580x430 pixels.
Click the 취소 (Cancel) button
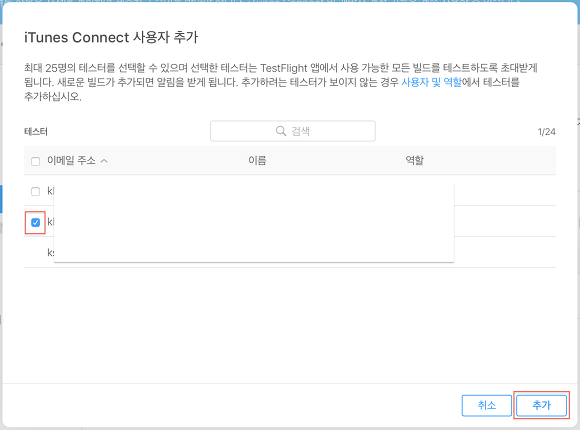point(487,405)
